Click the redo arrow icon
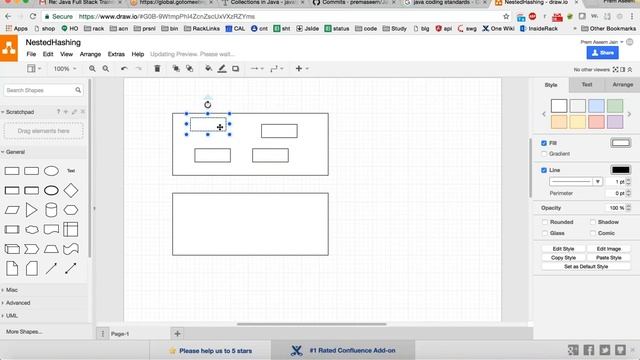The image size is (640, 360). (x=139, y=69)
